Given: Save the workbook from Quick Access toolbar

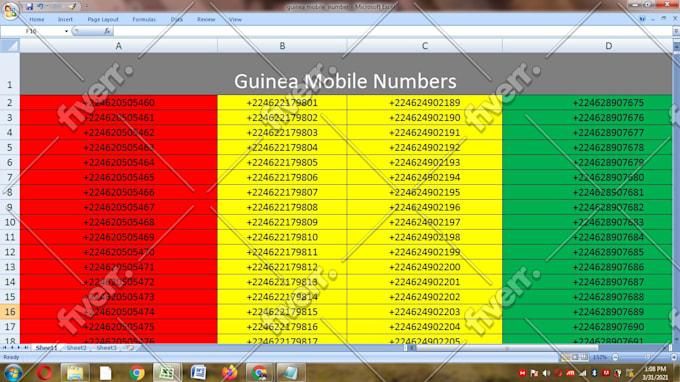Looking at the screenshot, I should 29,7.
